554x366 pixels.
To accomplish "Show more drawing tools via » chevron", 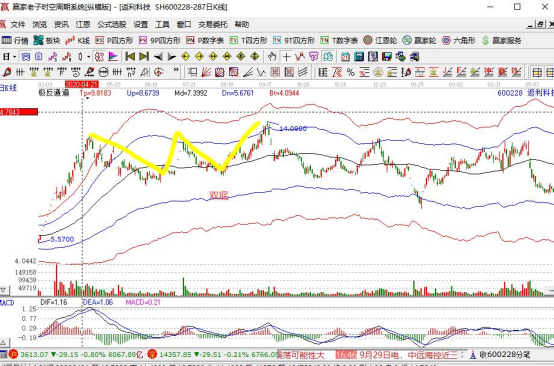I will (176, 70).
